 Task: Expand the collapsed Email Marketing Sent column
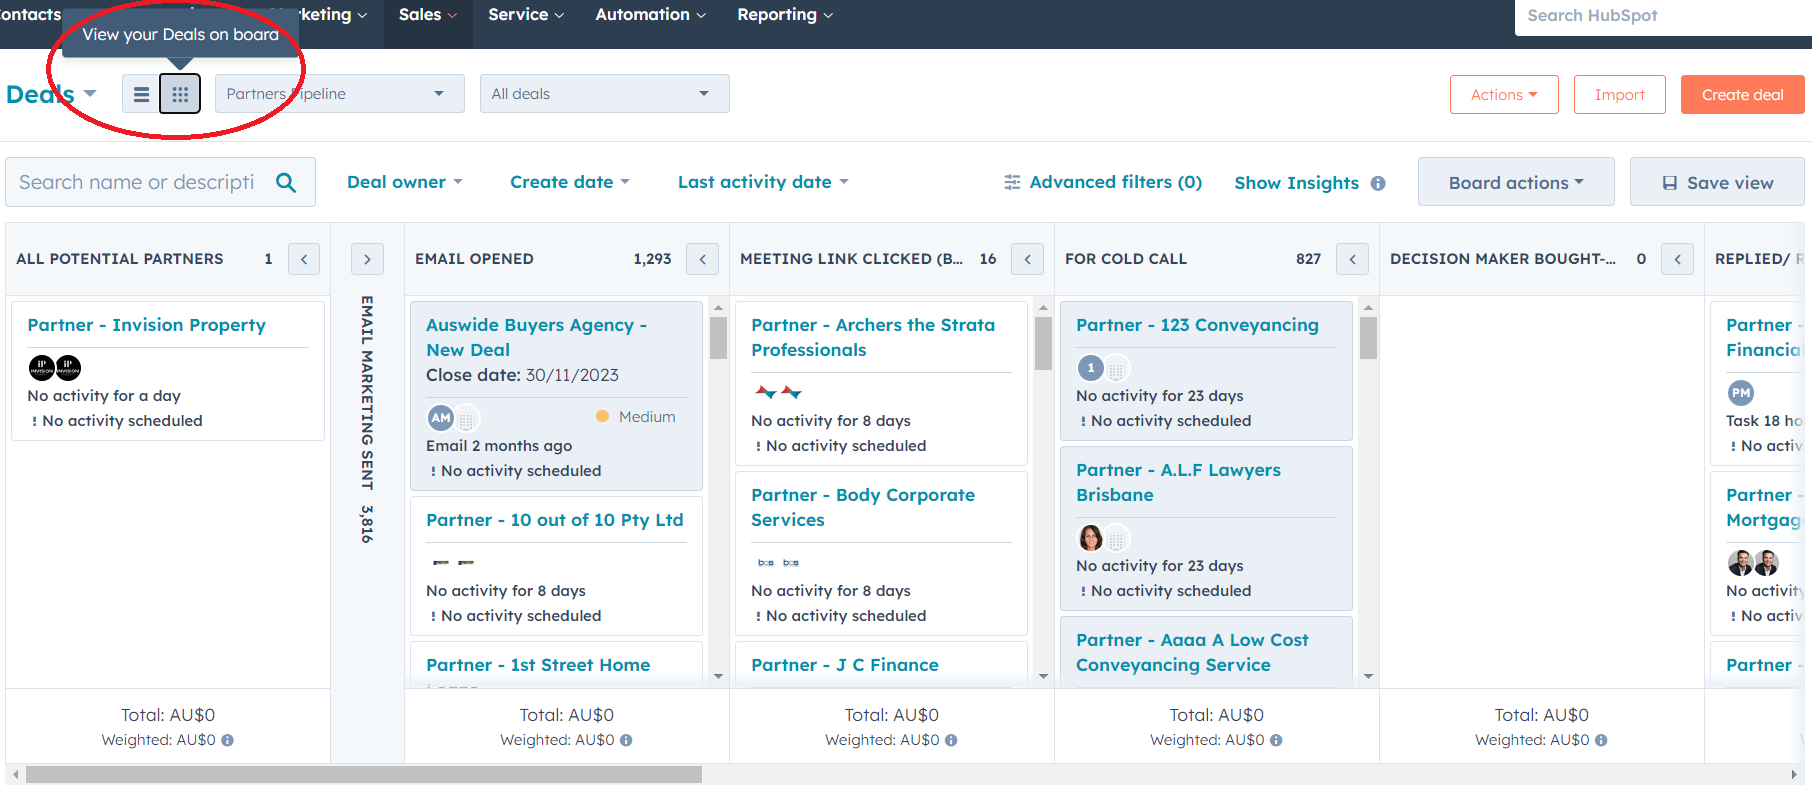(x=367, y=259)
